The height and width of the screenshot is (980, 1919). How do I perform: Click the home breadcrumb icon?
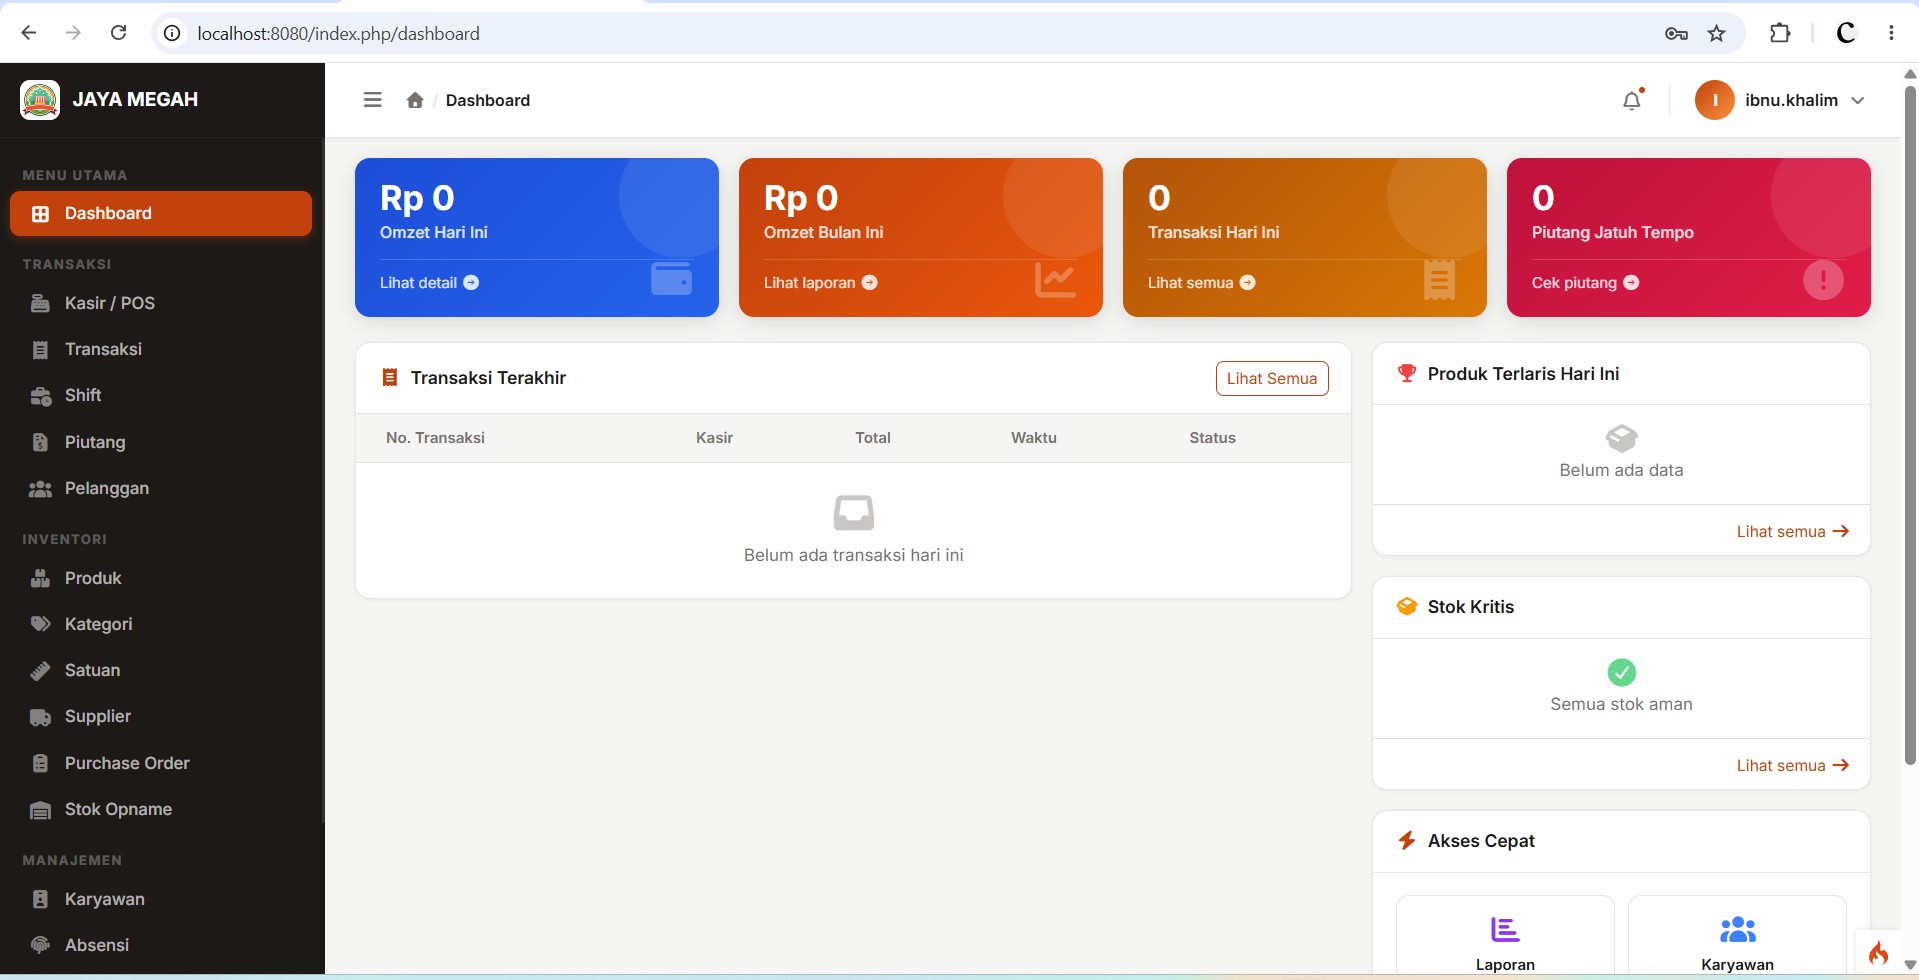coord(415,100)
